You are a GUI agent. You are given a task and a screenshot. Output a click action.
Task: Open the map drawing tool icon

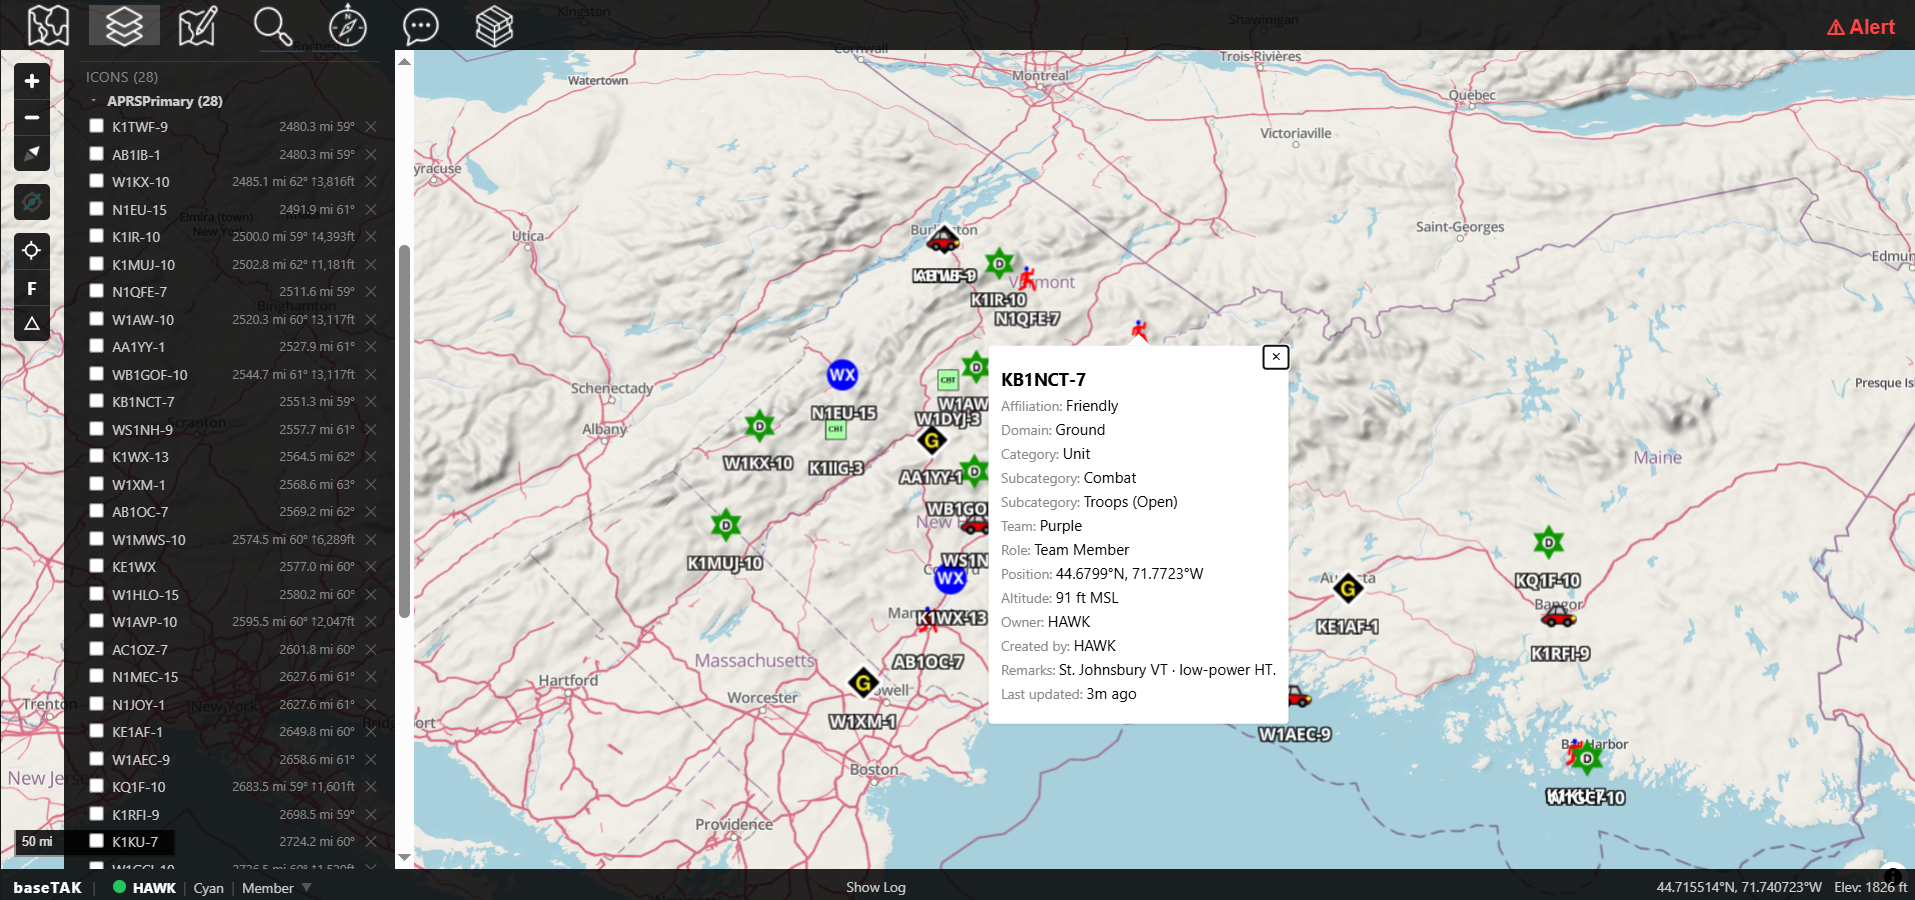pyautogui.click(x=197, y=25)
